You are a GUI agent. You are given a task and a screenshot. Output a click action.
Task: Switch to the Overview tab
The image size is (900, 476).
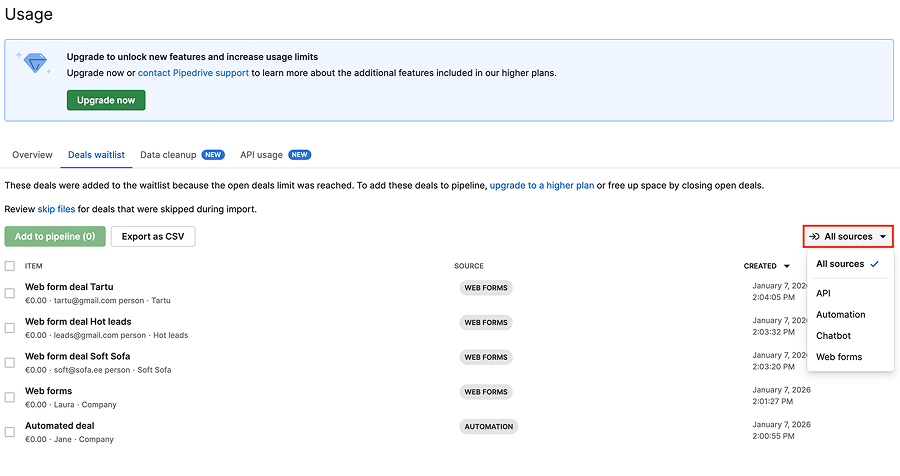click(32, 155)
